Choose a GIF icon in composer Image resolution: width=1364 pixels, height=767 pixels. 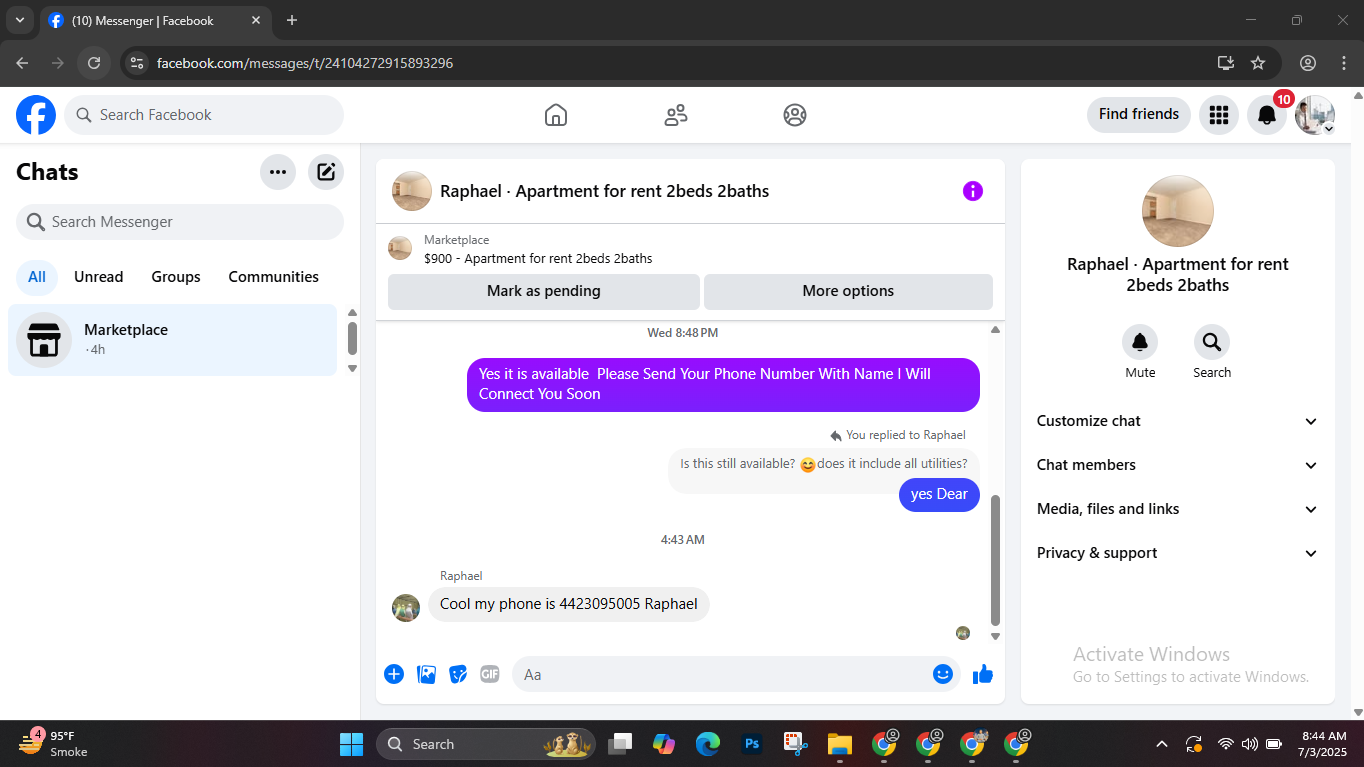click(490, 674)
